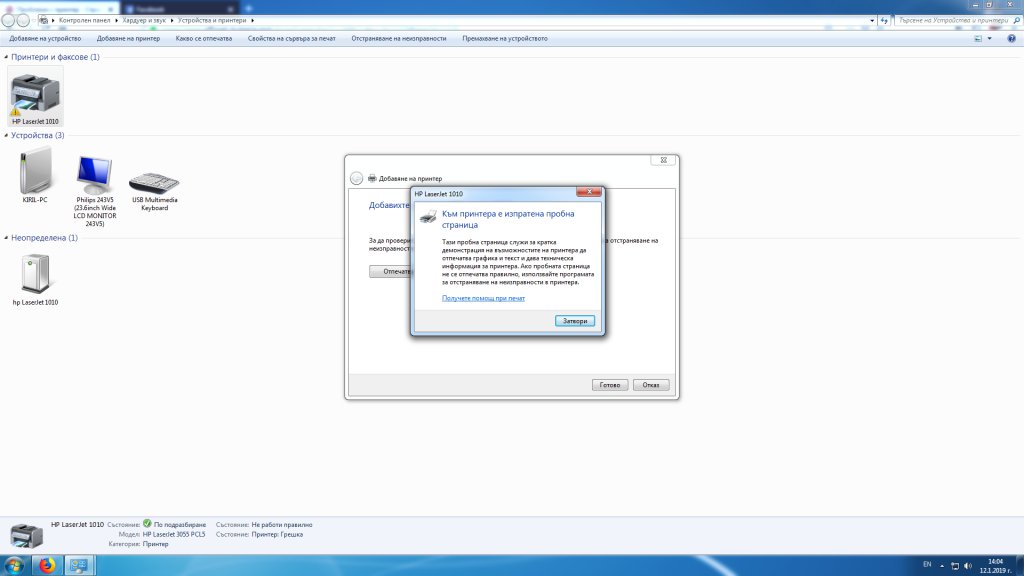This screenshot has width=1024, height=576.
Task: Click Какво се отпечатва toolbar command
Action: click(204, 39)
